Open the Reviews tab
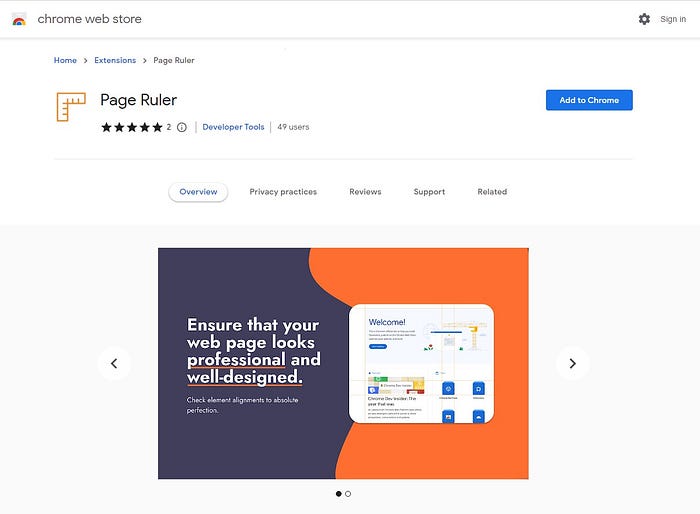Viewport: 700px width, 514px height. 365,192
